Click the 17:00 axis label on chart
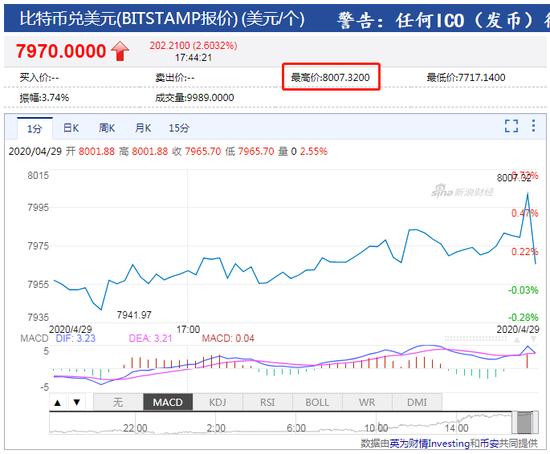 point(188,329)
